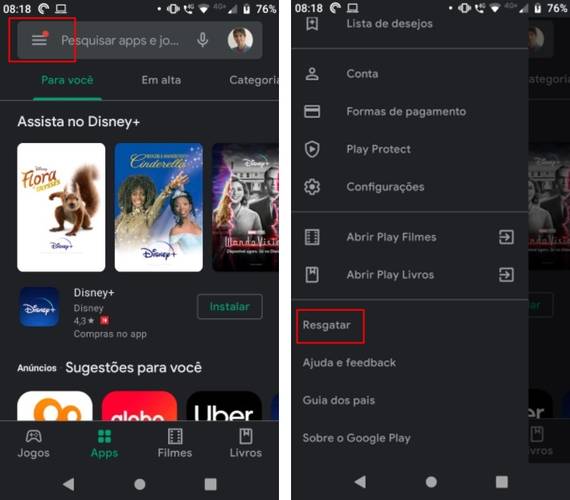Screen dimensions: 570x500
Task: Click the payment card icon
Action: pos(312,111)
